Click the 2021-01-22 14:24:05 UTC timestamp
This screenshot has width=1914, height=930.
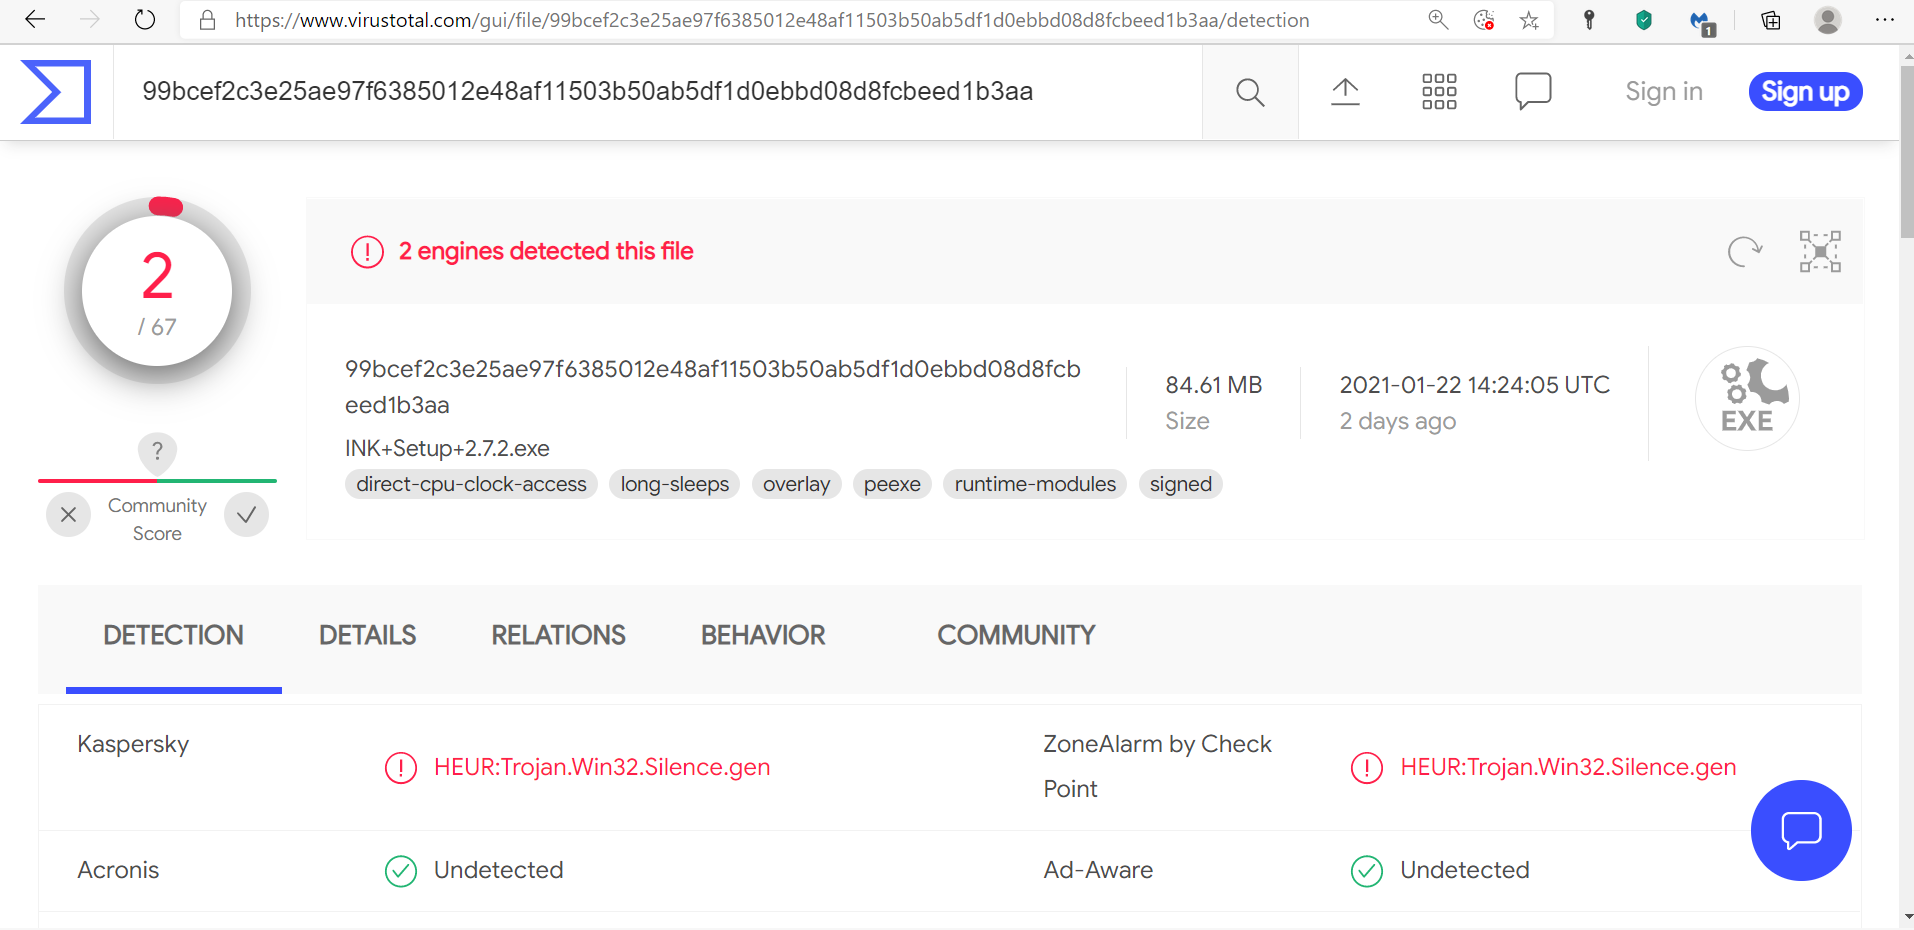[1475, 385]
